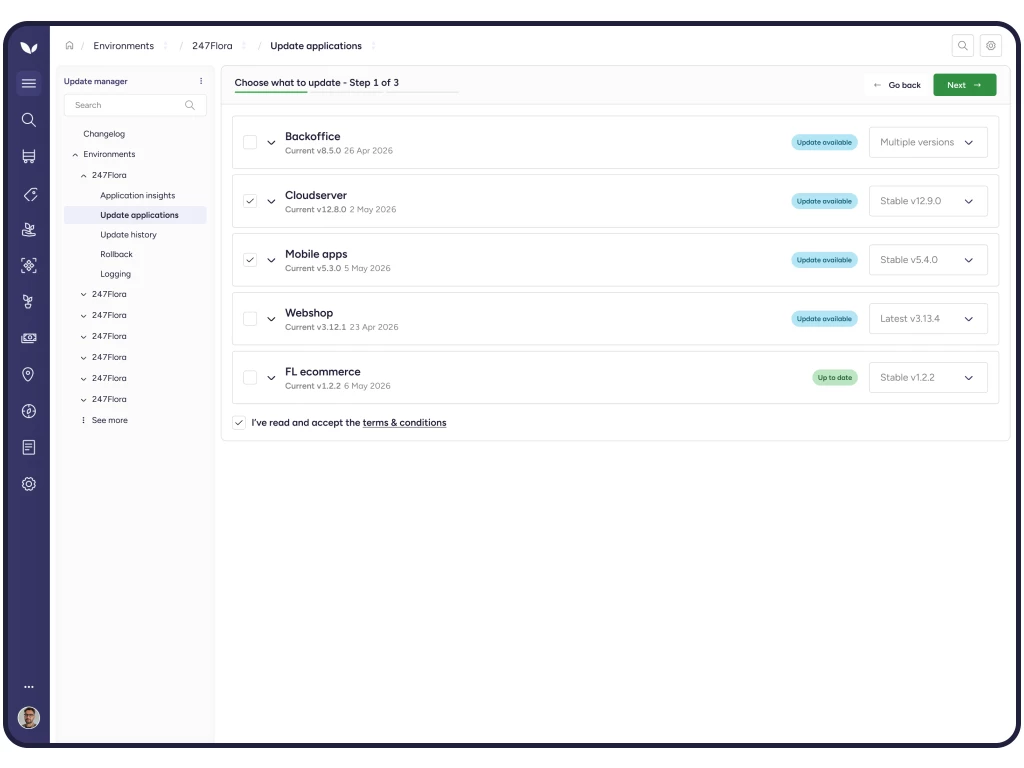Click Update applications breadcrumb
This screenshot has width=1024, height=768.
coord(316,46)
